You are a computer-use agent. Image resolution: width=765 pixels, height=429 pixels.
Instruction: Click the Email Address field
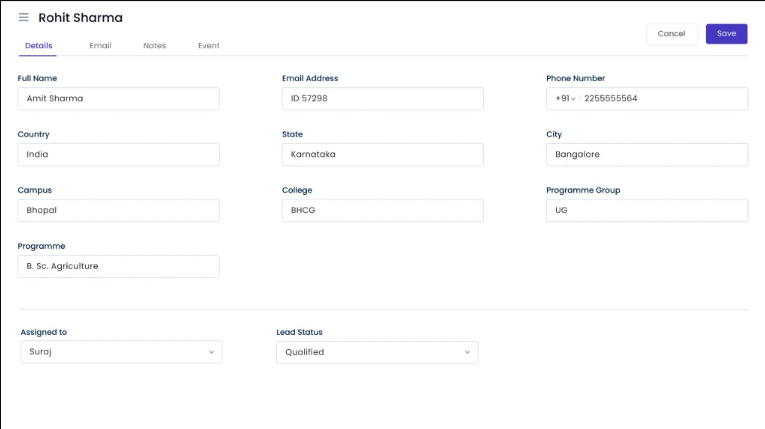tap(382, 99)
